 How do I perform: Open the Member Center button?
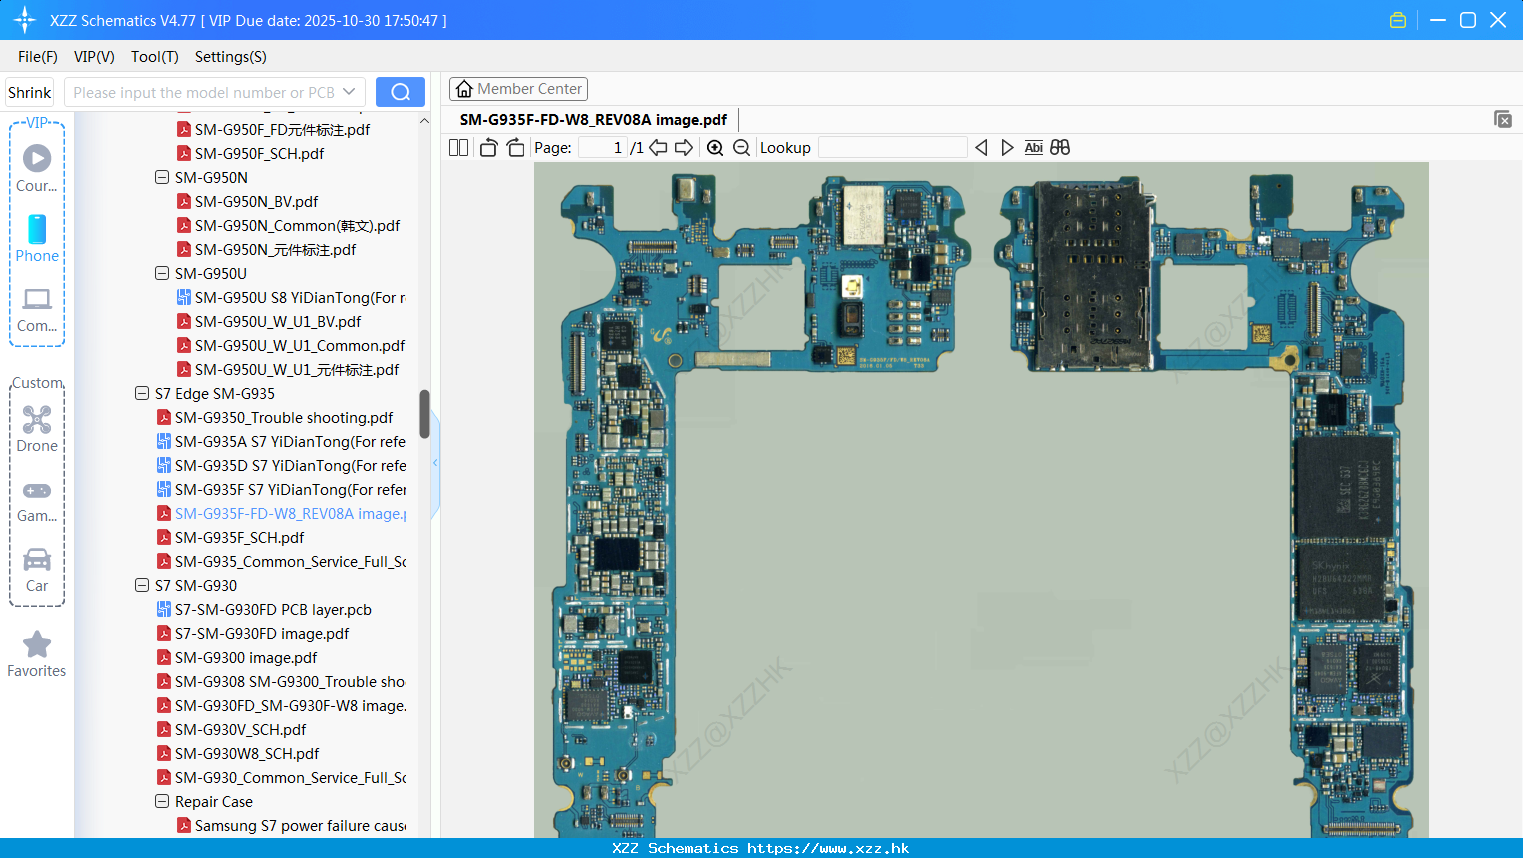(x=518, y=89)
